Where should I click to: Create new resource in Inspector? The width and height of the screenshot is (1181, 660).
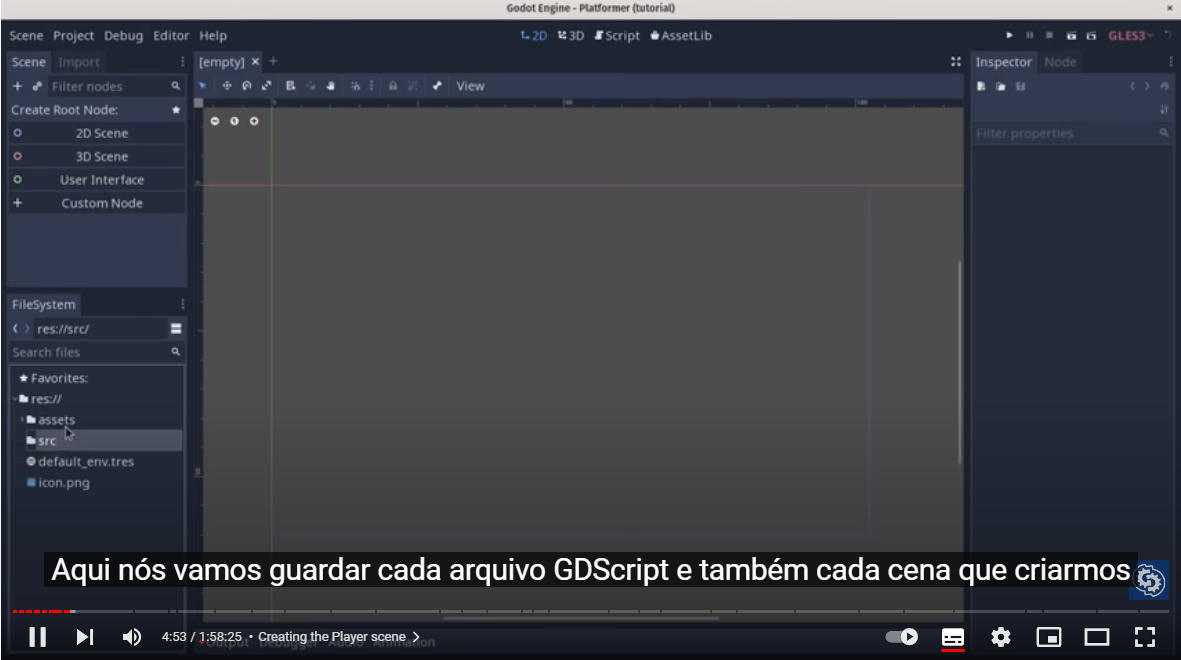(981, 87)
